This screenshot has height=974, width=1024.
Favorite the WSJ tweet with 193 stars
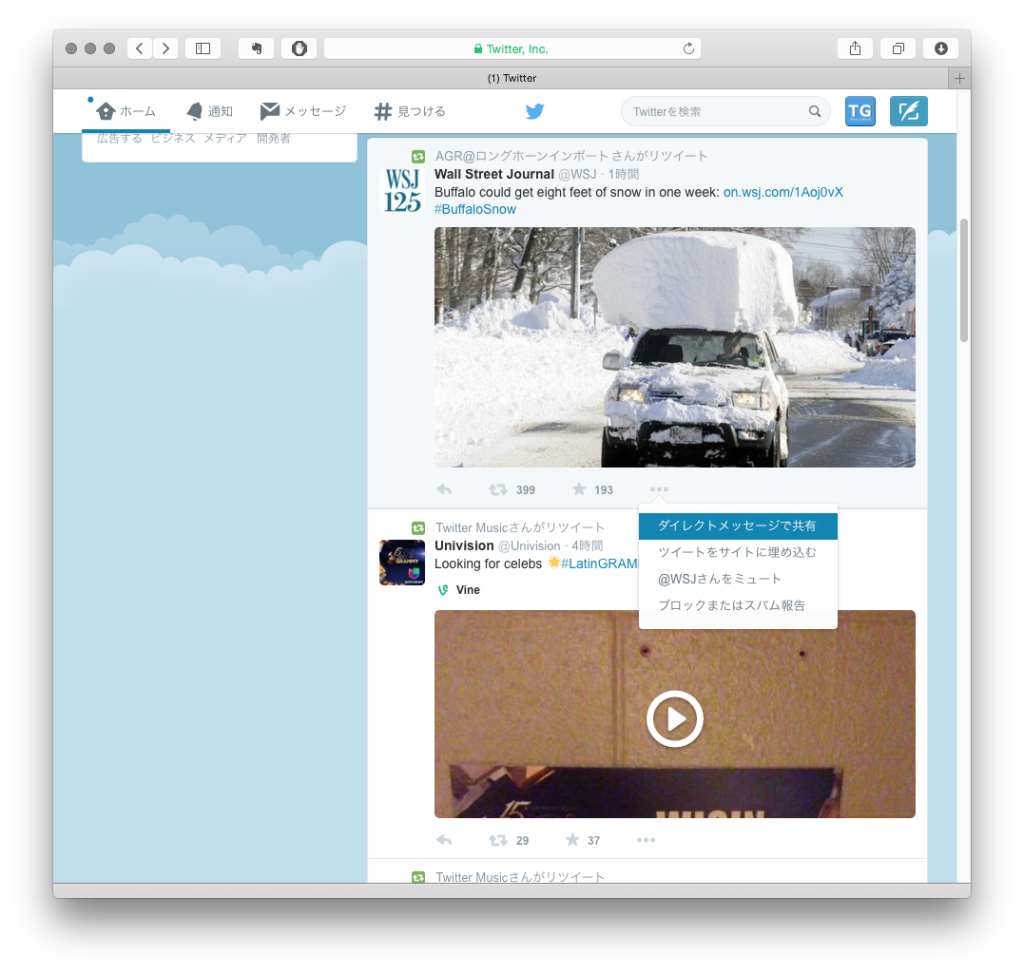tap(579, 489)
